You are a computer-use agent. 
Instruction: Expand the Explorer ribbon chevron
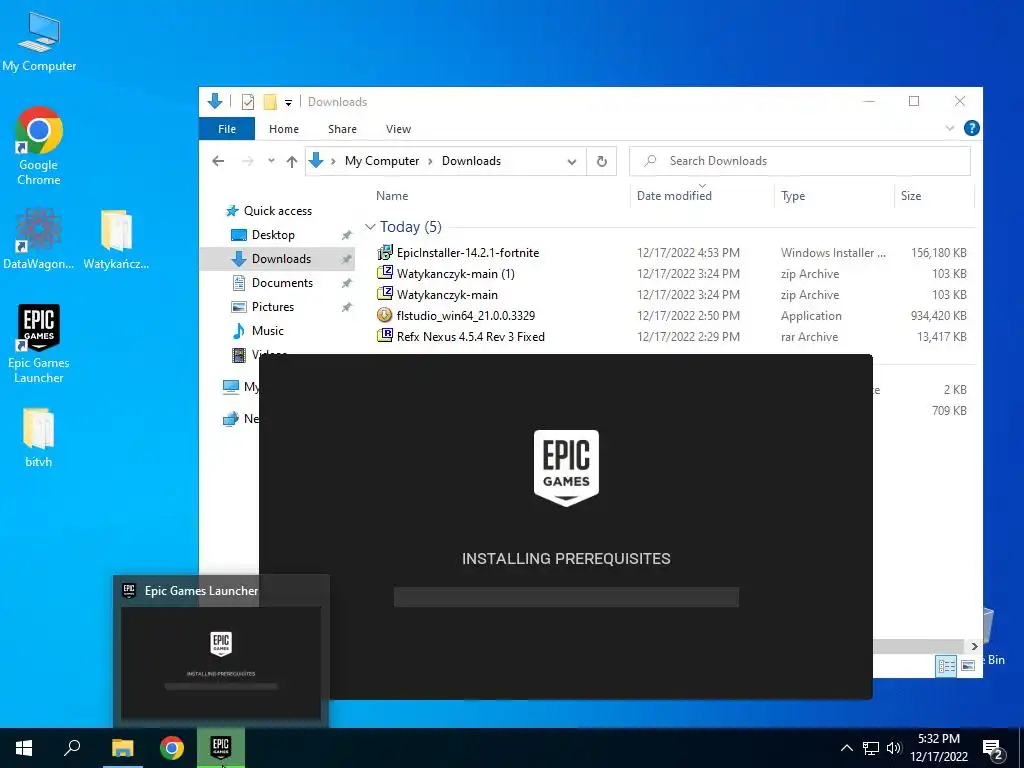click(x=950, y=128)
